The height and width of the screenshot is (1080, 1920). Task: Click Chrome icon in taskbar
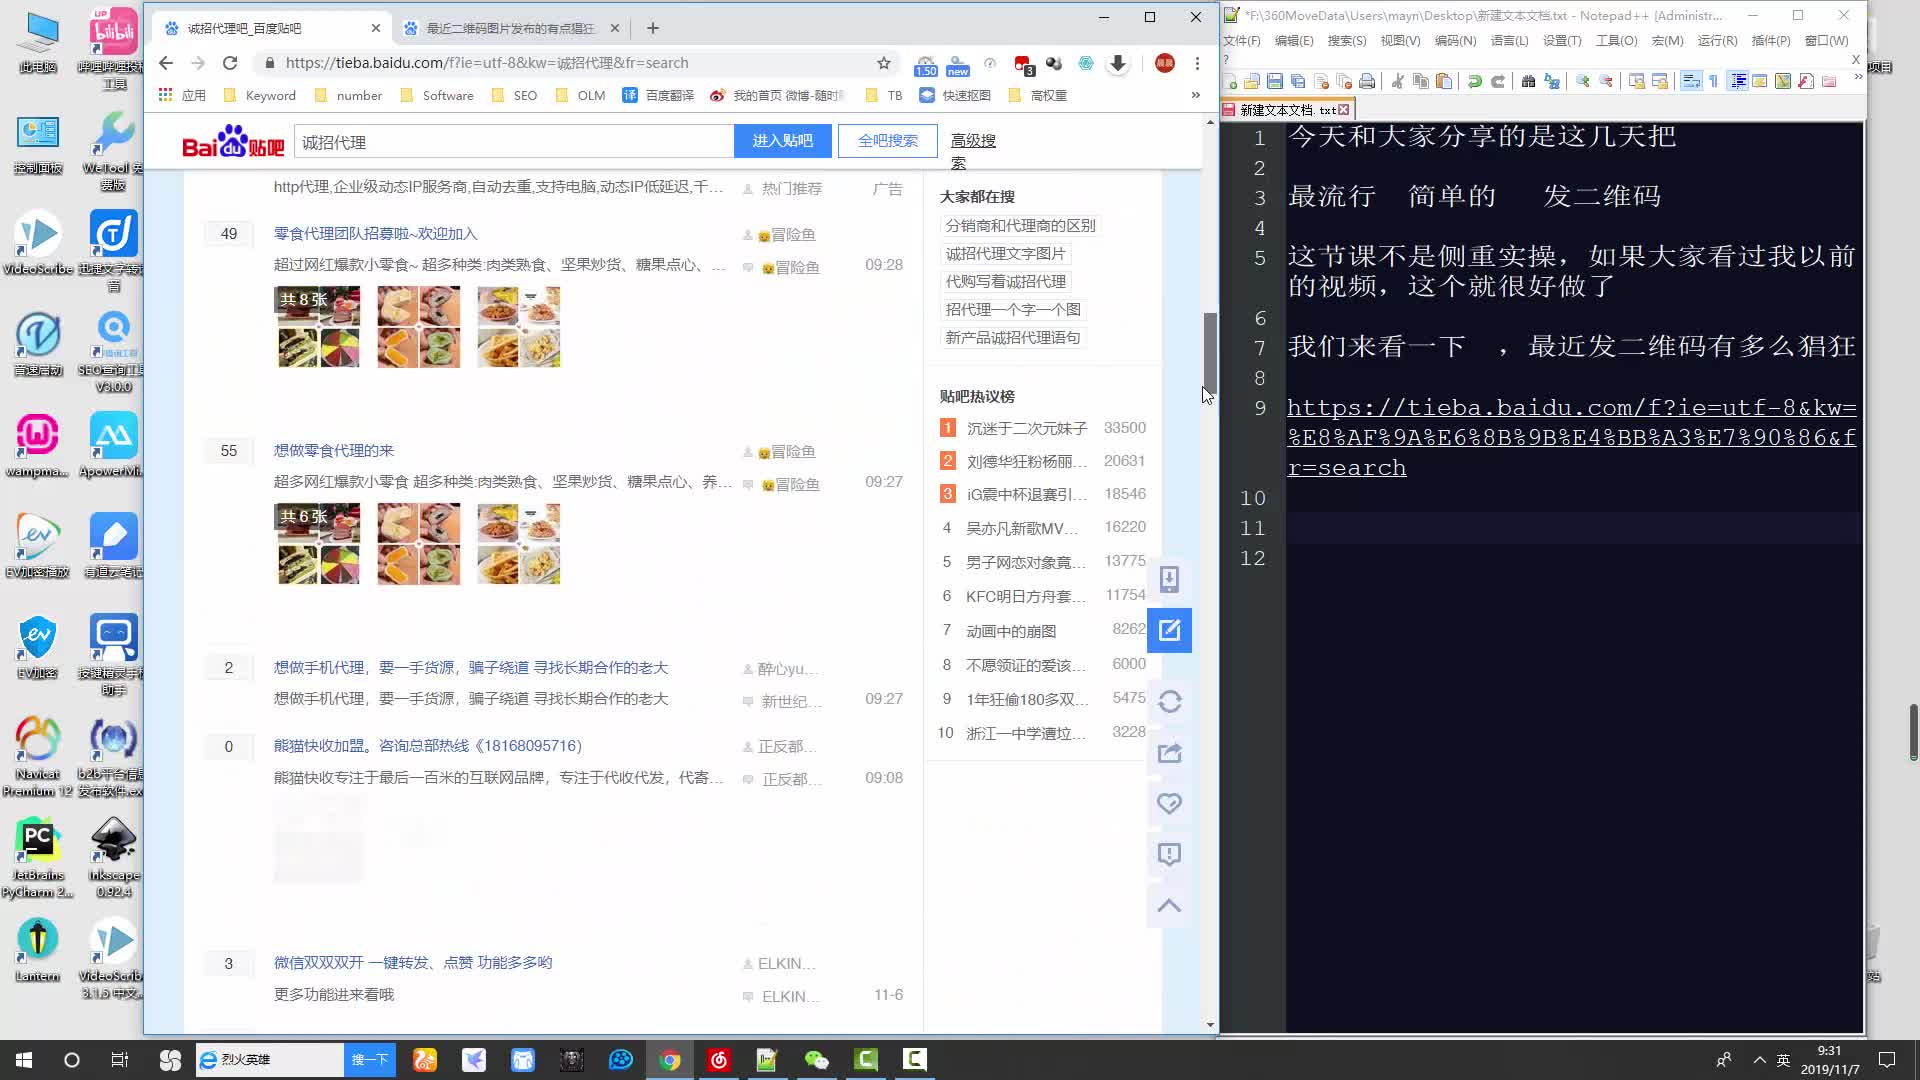[x=670, y=1060]
